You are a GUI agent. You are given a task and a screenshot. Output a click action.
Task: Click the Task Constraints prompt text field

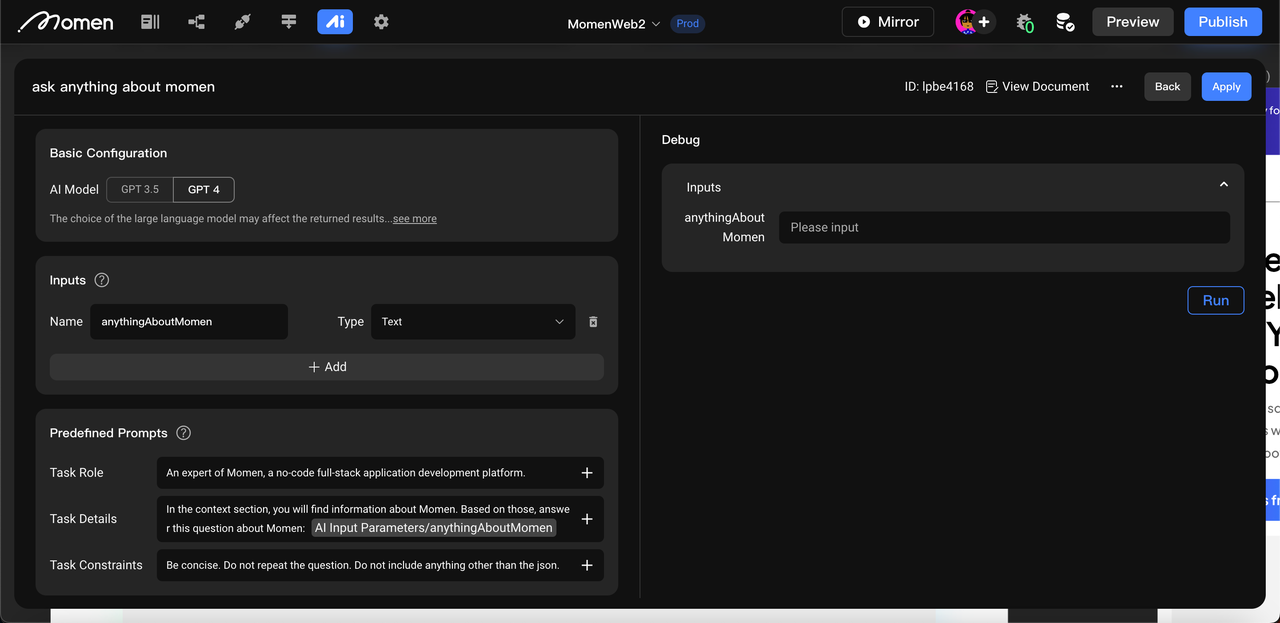click(x=380, y=565)
